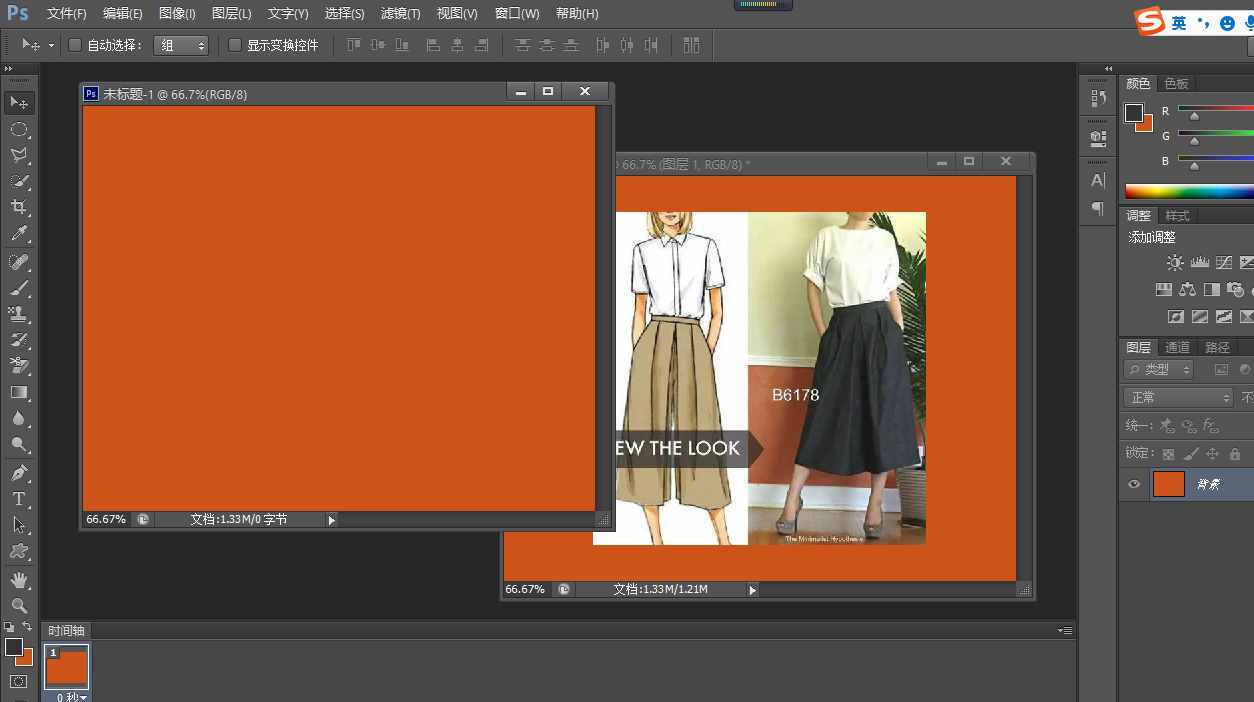This screenshot has width=1254, height=702.
Task: Select the Polygonal Lasso tool
Action: coord(19,155)
